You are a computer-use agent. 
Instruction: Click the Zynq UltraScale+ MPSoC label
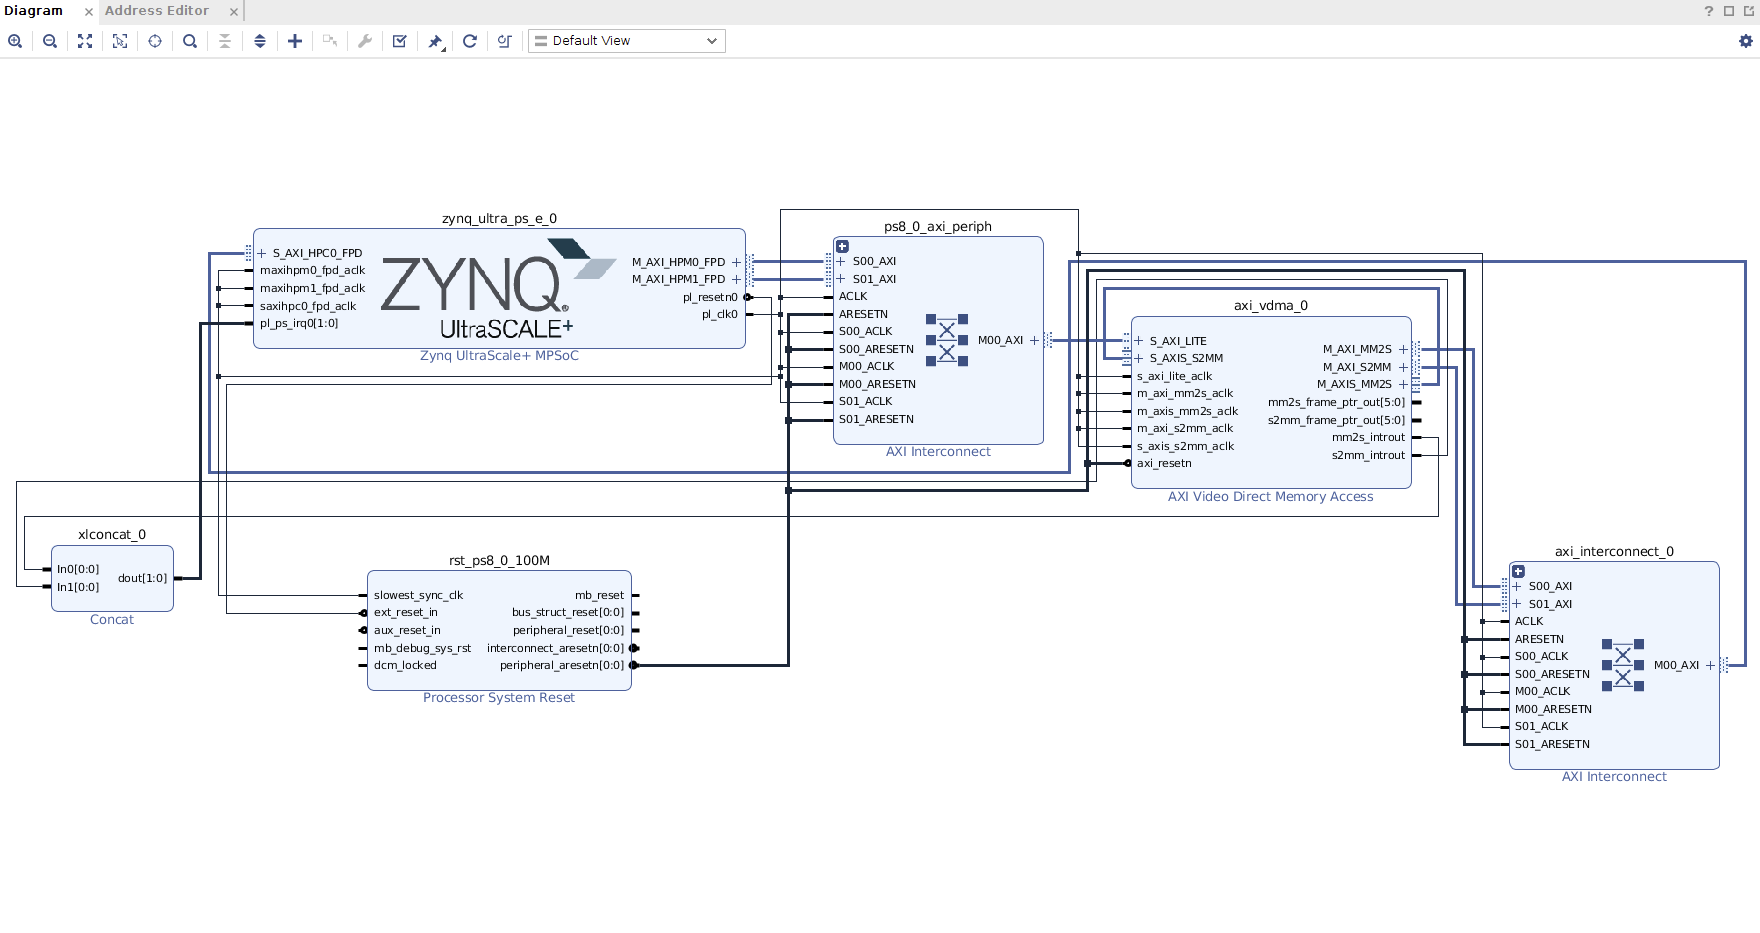(x=499, y=356)
